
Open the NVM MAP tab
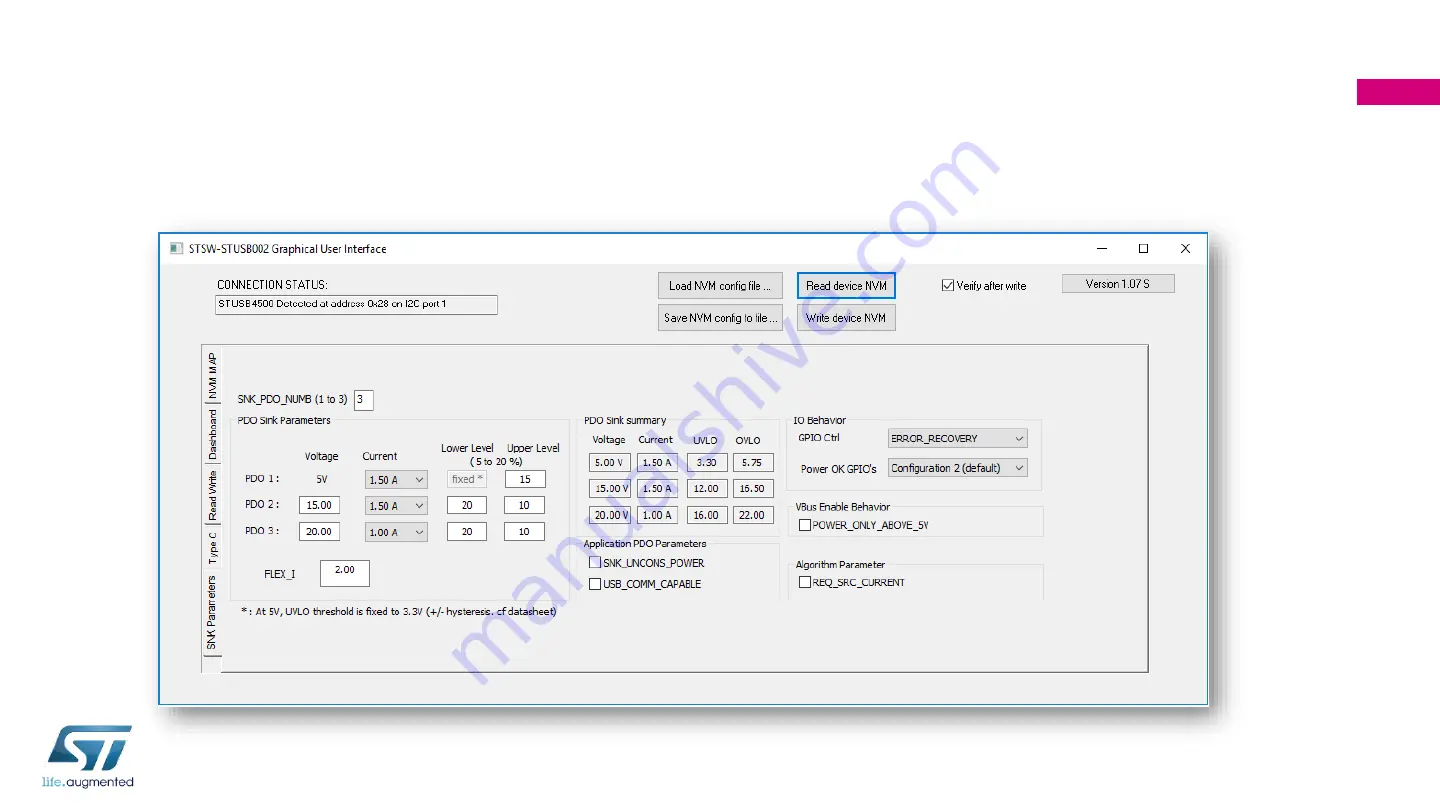tap(211, 376)
